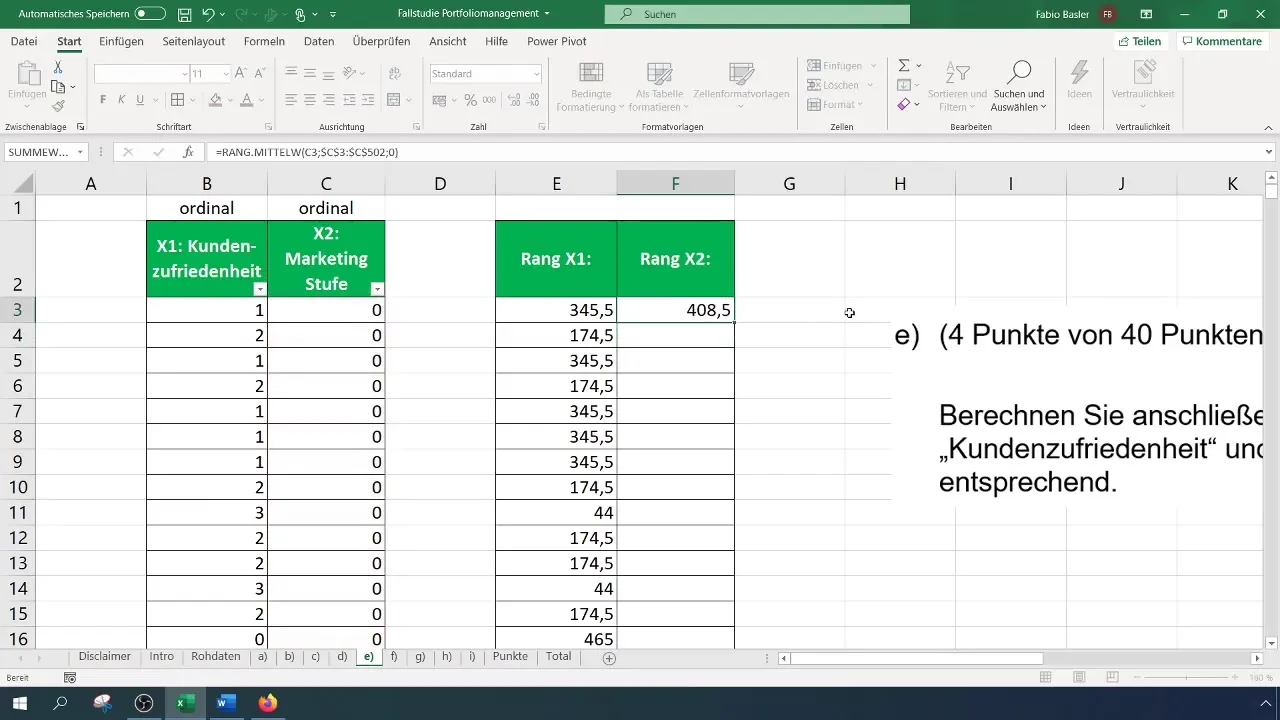This screenshot has width=1280, height=720.
Task: Click into the Suchen search box
Action: tap(757, 14)
